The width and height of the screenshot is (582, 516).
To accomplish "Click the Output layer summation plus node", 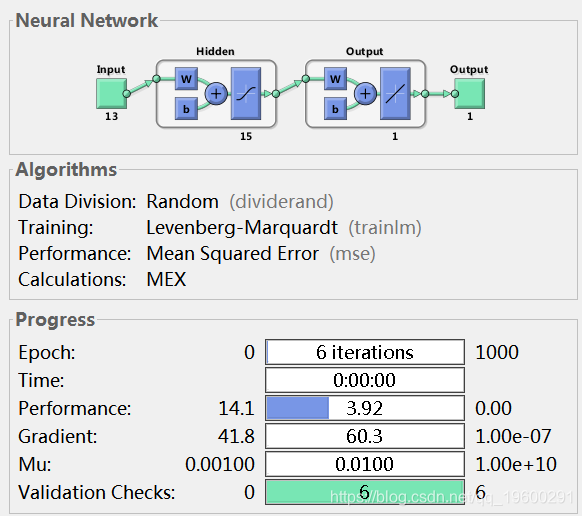I will (365, 94).
